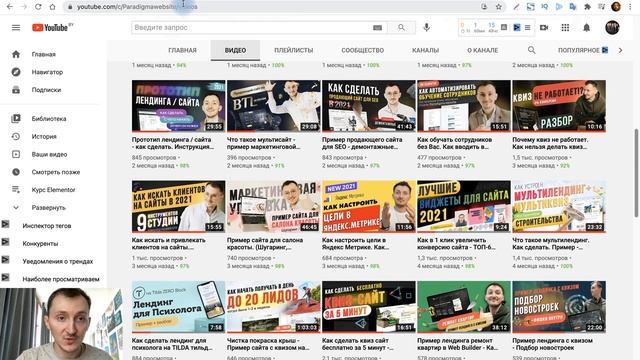This screenshot has width=640, height=360.
Task: Open thumbnail Как сделать продающий сайт для SEO
Action: pos(369,106)
